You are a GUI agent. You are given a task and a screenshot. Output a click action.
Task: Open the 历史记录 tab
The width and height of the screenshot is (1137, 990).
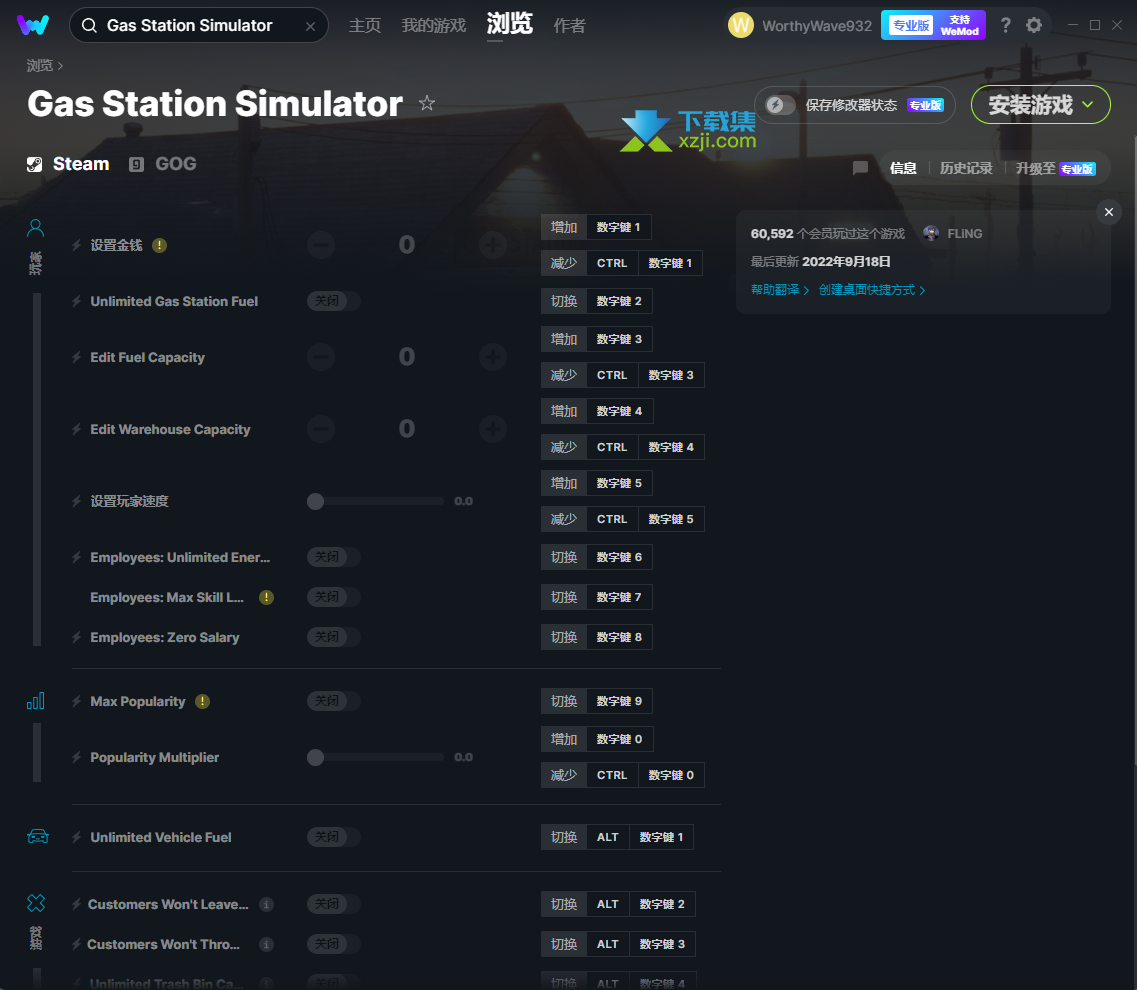coord(966,168)
